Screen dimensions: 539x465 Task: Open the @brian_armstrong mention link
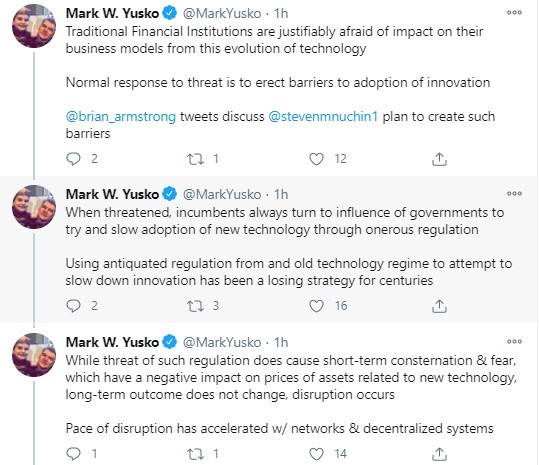point(121,117)
